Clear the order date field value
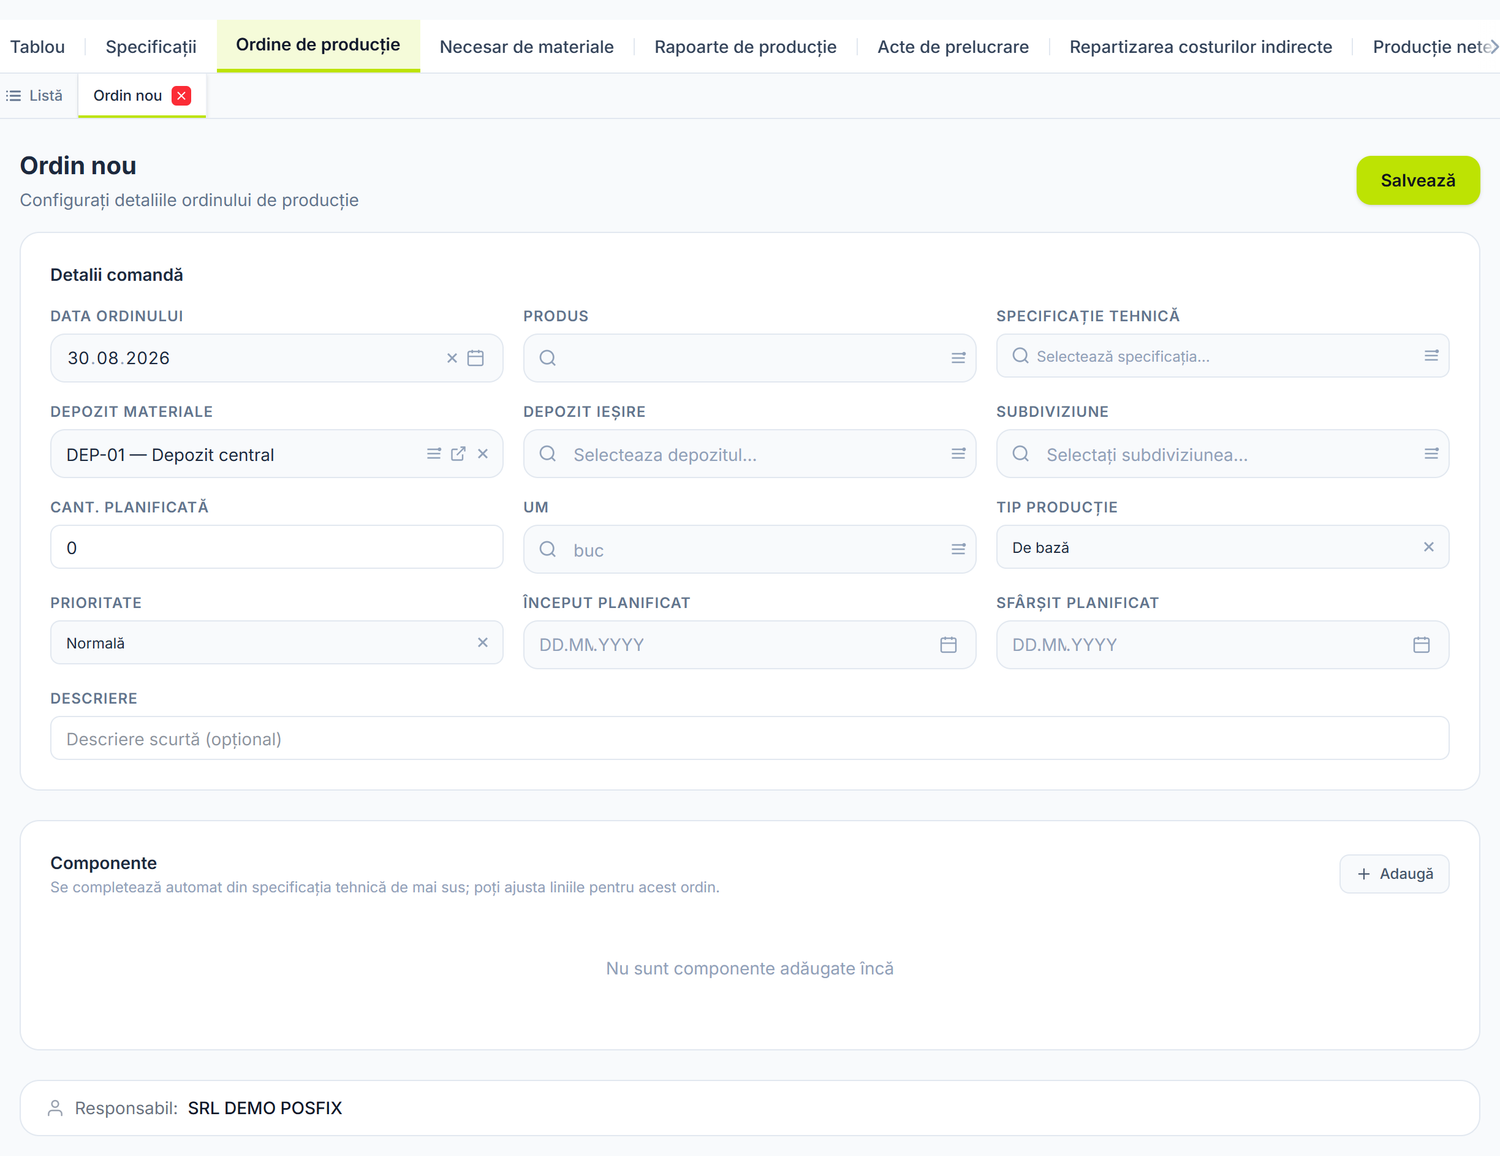 point(452,358)
